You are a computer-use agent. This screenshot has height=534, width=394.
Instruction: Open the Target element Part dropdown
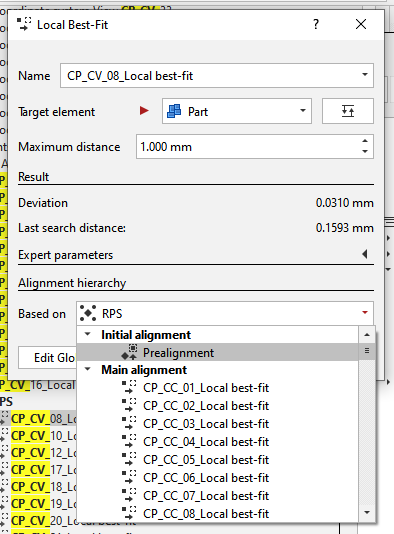coord(237,111)
